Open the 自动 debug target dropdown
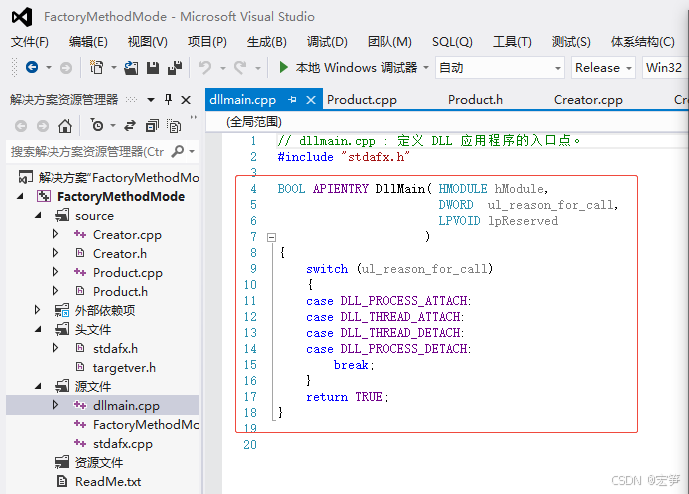Viewport: 689px width, 494px height. tap(500, 68)
